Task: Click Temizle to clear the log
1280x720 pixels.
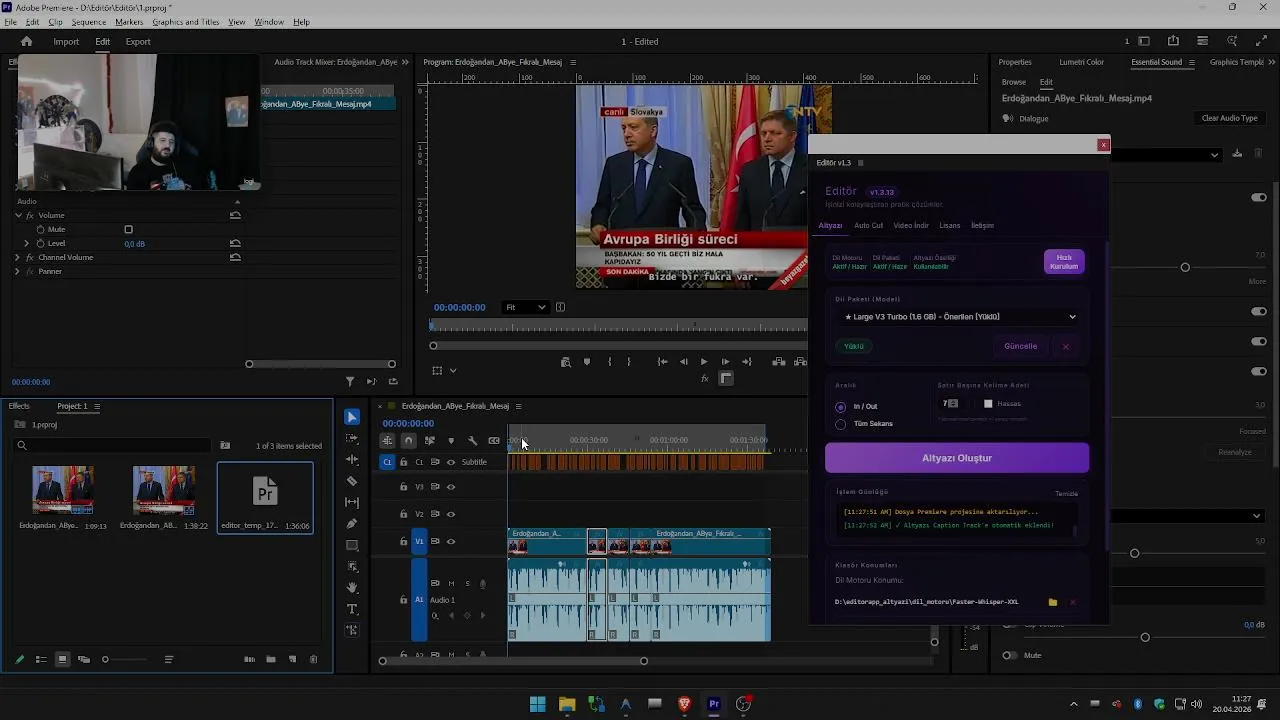Action: pos(1066,494)
